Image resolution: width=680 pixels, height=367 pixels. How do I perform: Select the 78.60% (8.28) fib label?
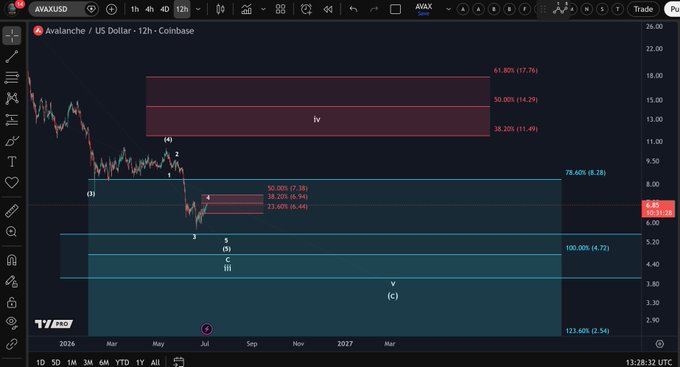[x=585, y=173]
